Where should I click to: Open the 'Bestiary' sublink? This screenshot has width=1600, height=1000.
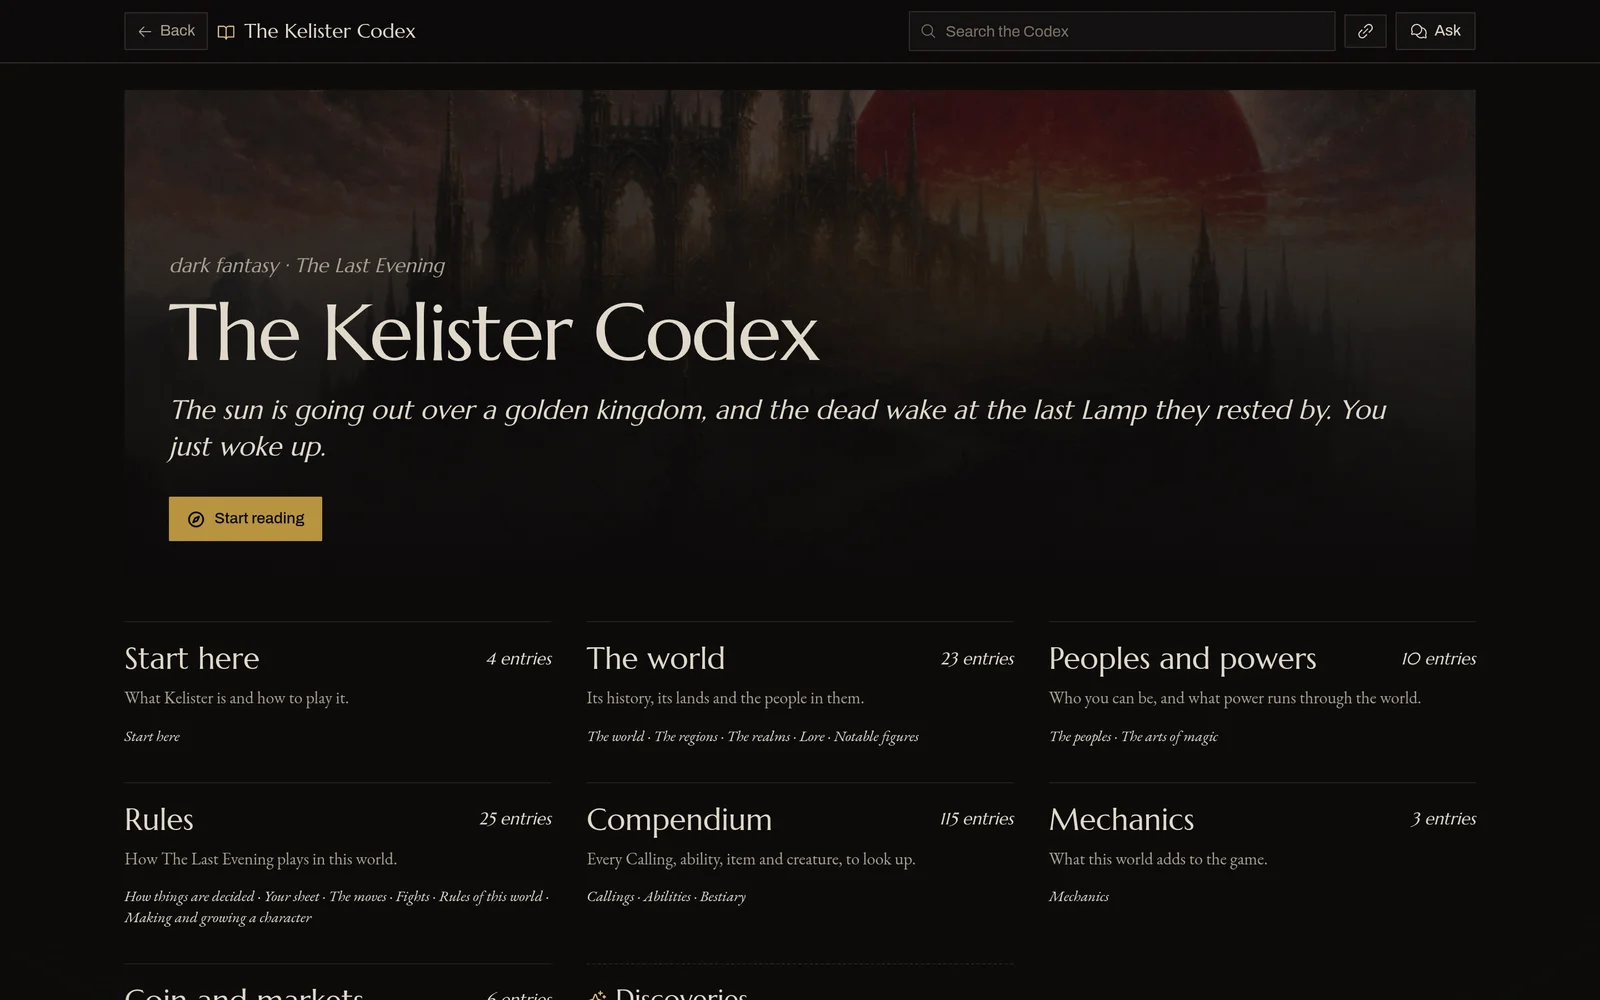coord(723,897)
